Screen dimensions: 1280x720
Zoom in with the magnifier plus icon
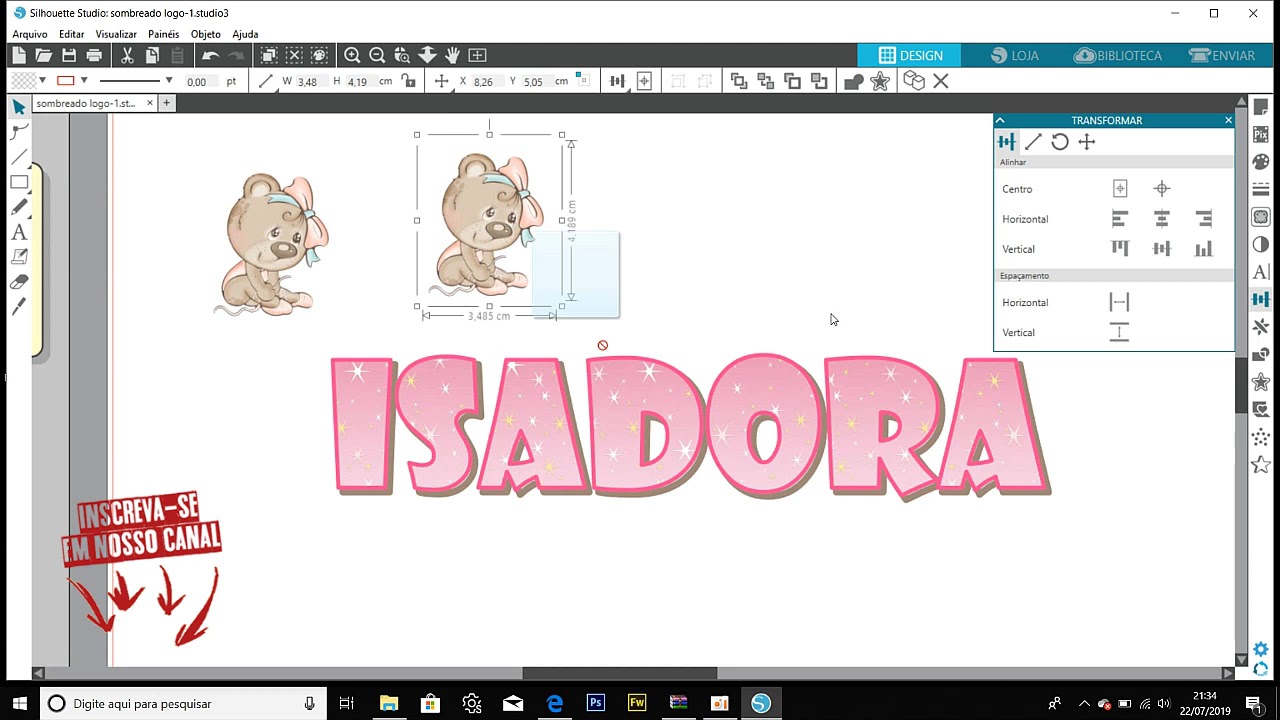tap(352, 56)
